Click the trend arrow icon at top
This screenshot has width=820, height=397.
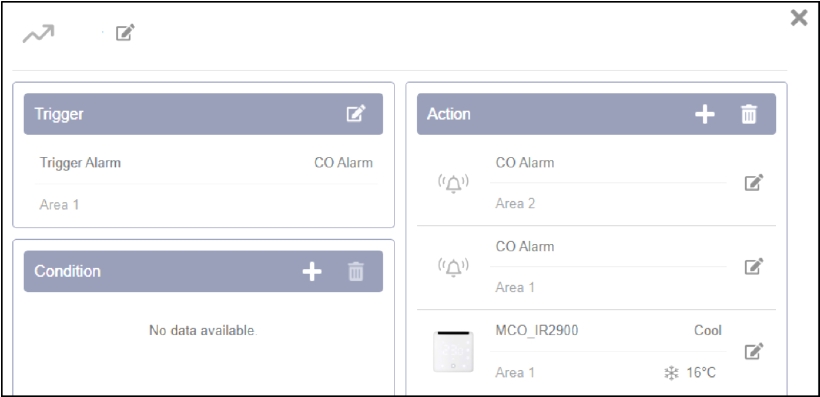tap(38, 35)
